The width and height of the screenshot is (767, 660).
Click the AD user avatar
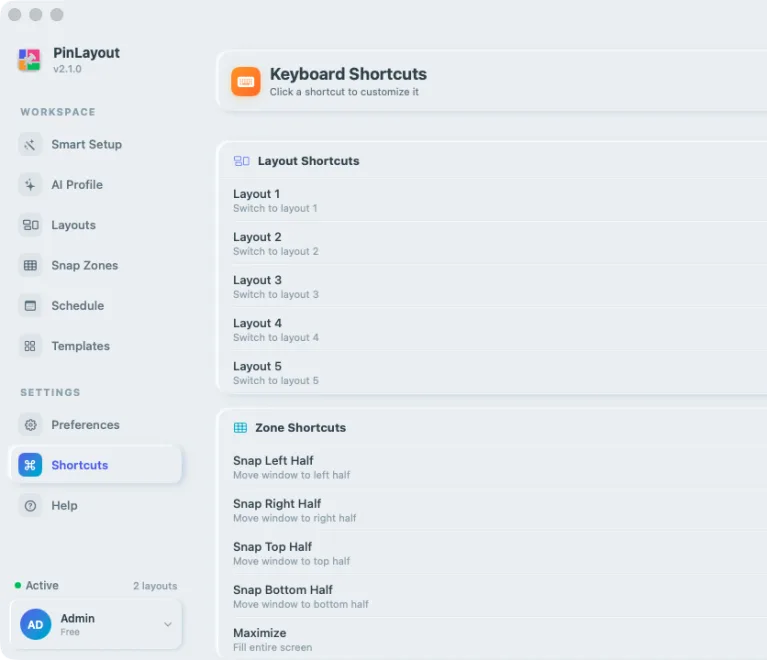point(35,624)
